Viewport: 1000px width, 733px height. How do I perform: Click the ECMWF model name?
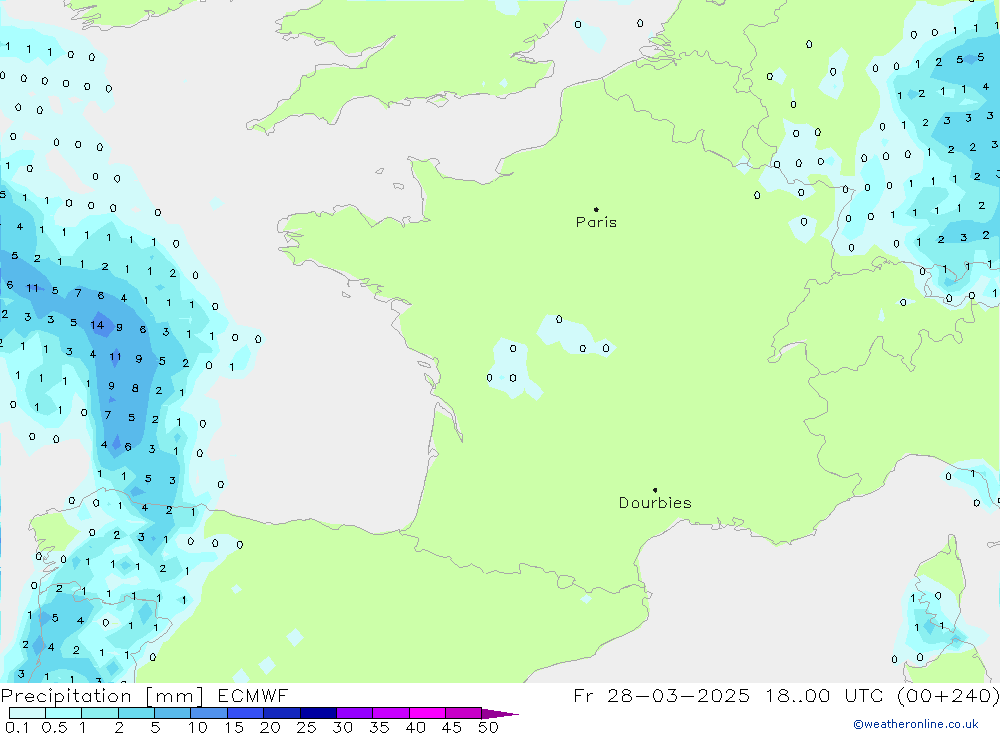(253, 695)
